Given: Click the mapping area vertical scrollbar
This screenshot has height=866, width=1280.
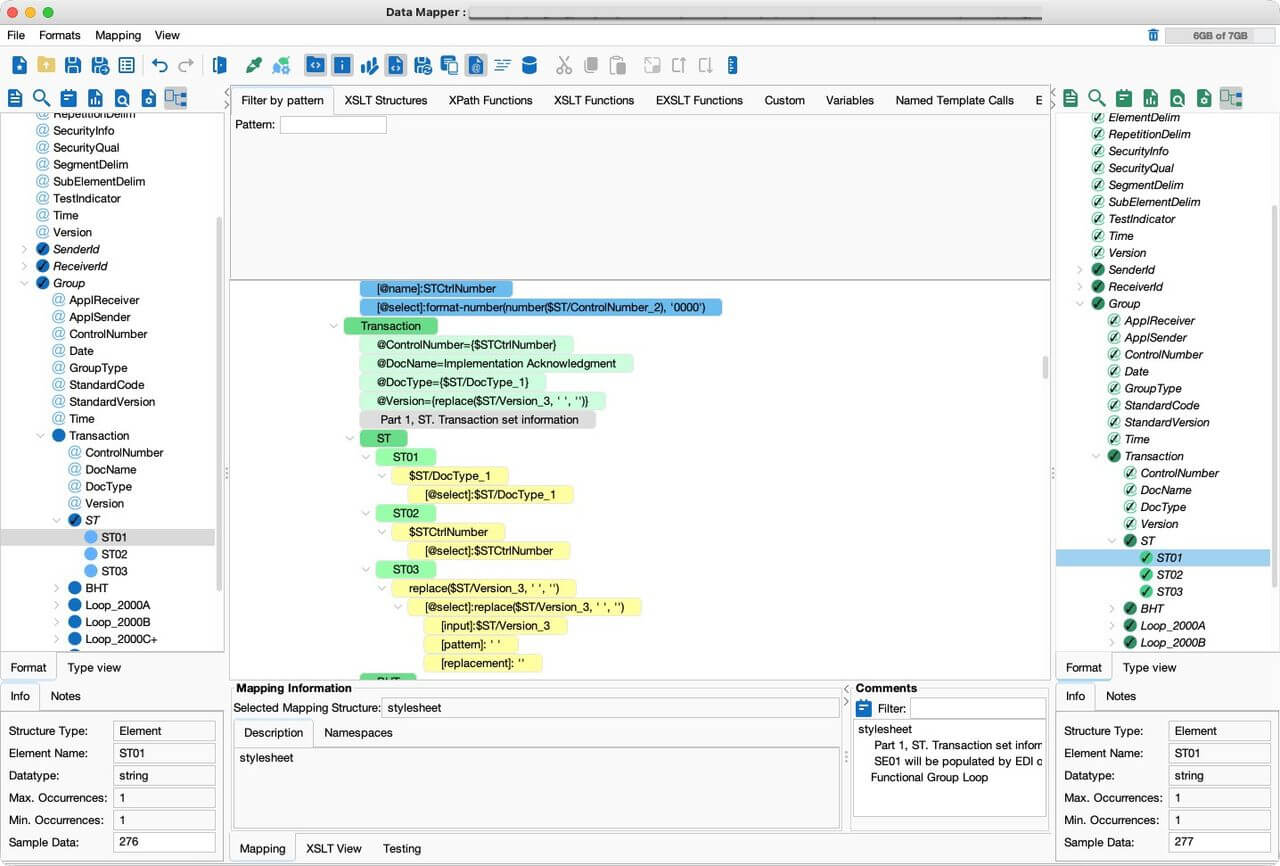Looking at the screenshot, I should (x=1045, y=366).
